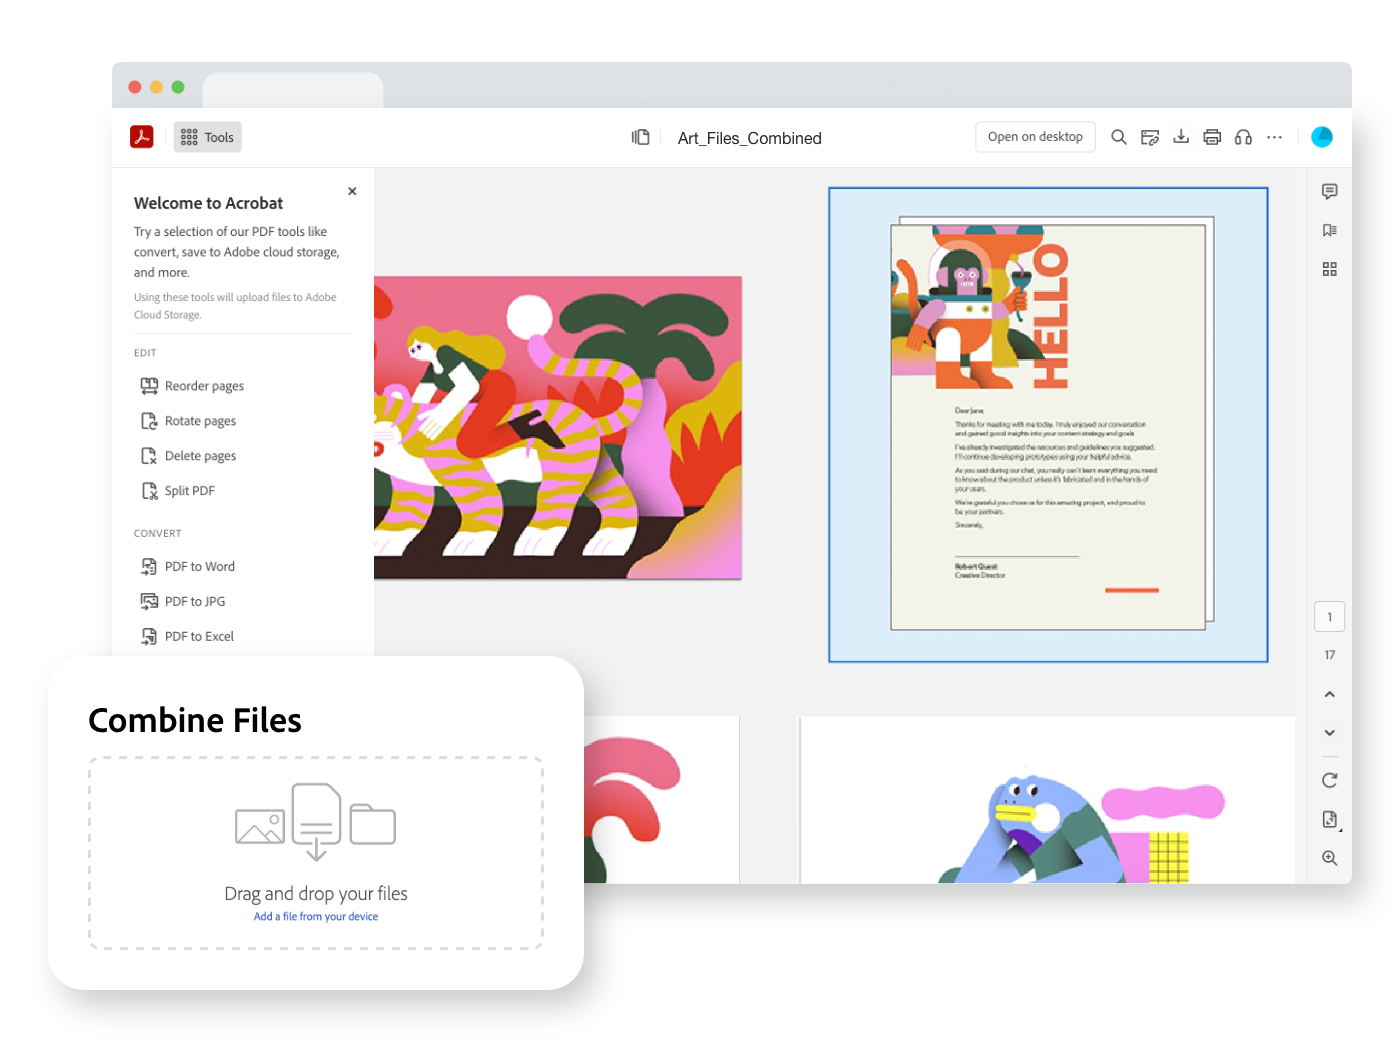1400x1050 pixels.
Task: Go to next page with down chevron
Action: click(x=1330, y=733)
